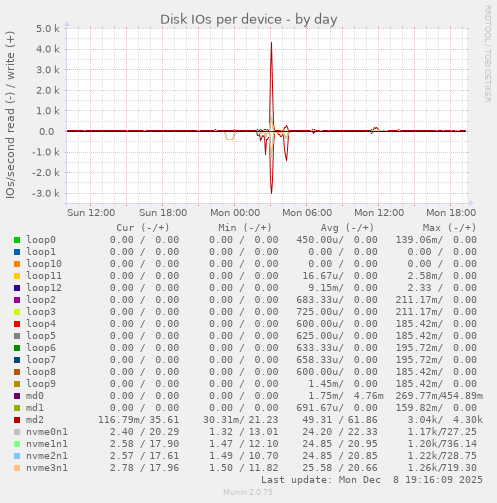This screenshot has height=503, width=497.
Task: Click the 'Sun 18:00' time axis label
Action: click(x=163, y=213)
